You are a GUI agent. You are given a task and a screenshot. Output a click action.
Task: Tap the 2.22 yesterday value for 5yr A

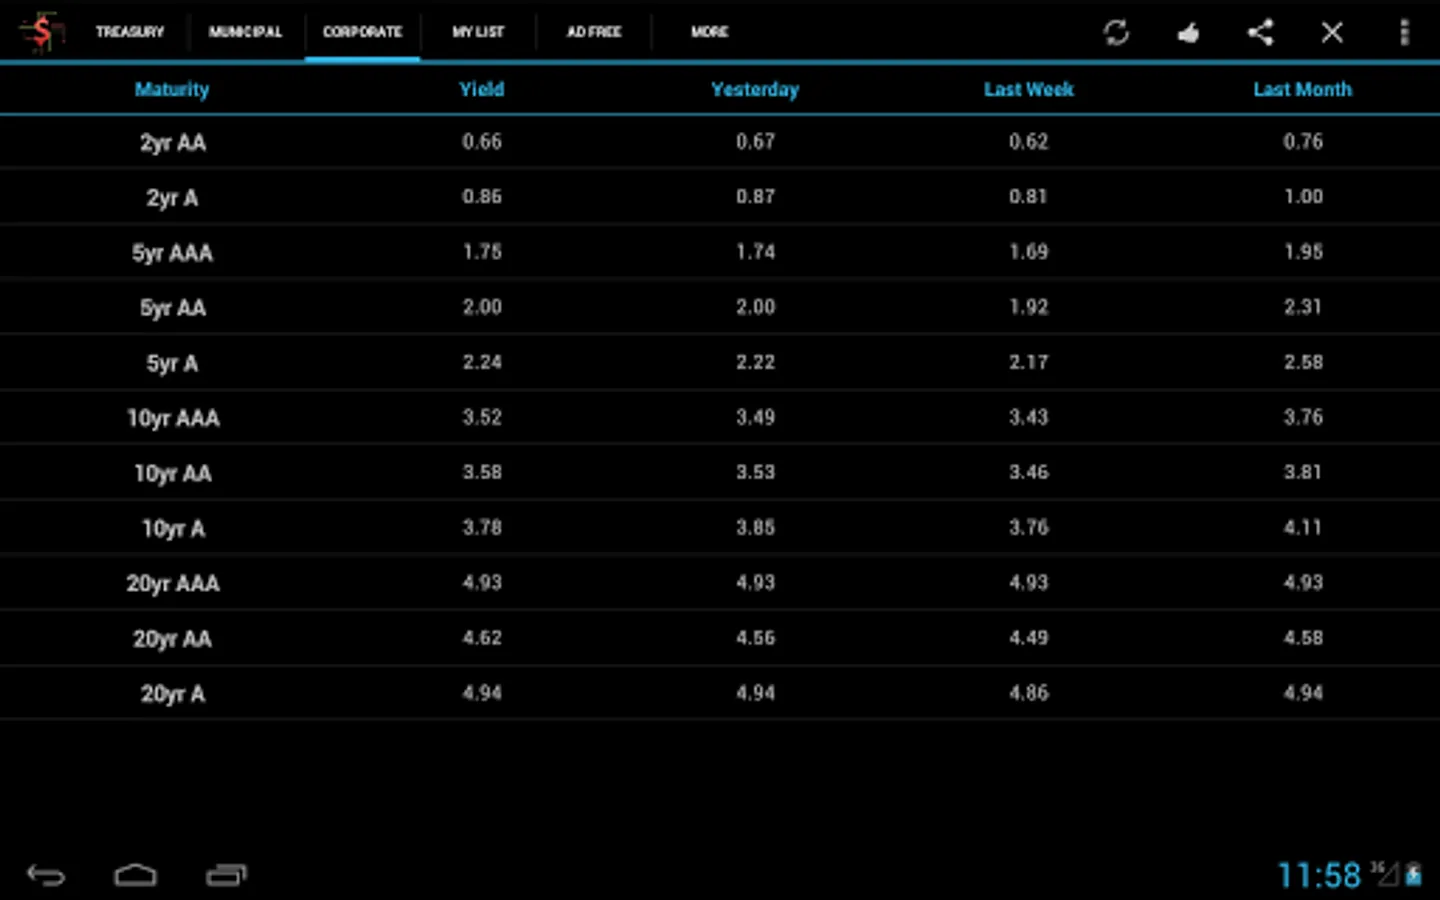click(x=755, y=362)
